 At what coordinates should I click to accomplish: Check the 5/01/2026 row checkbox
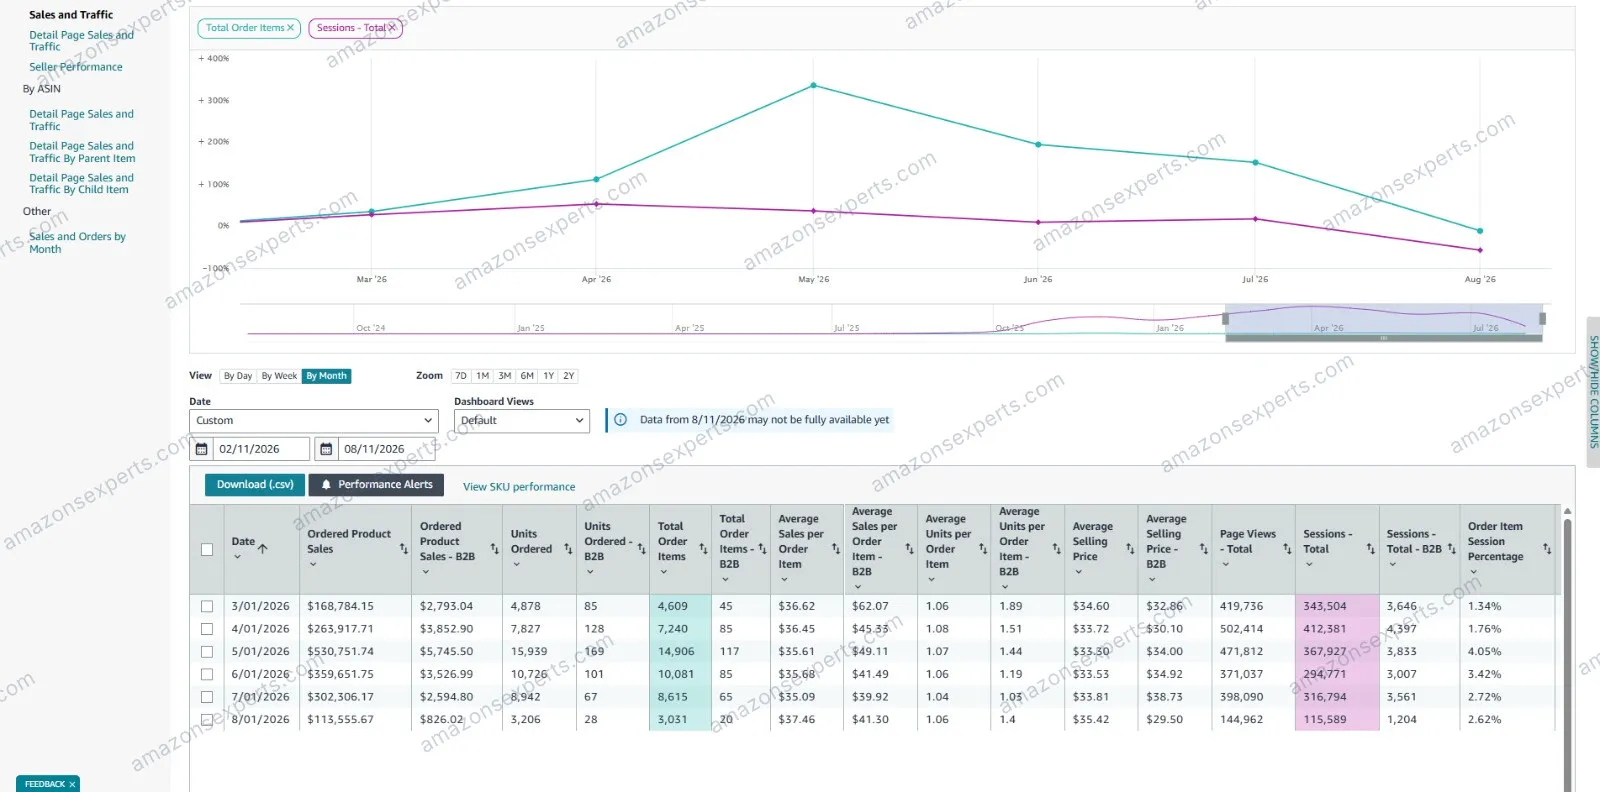point(207,652)
